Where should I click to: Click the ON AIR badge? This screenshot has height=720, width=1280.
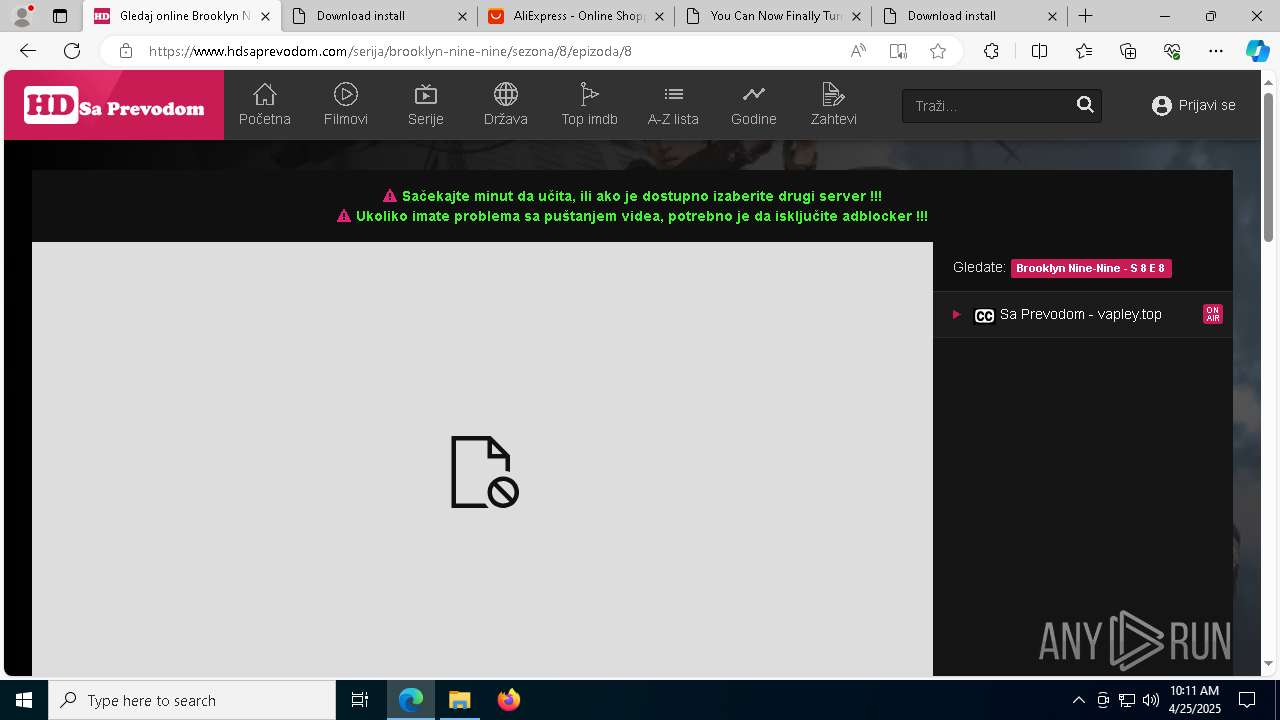(1213, 314)
